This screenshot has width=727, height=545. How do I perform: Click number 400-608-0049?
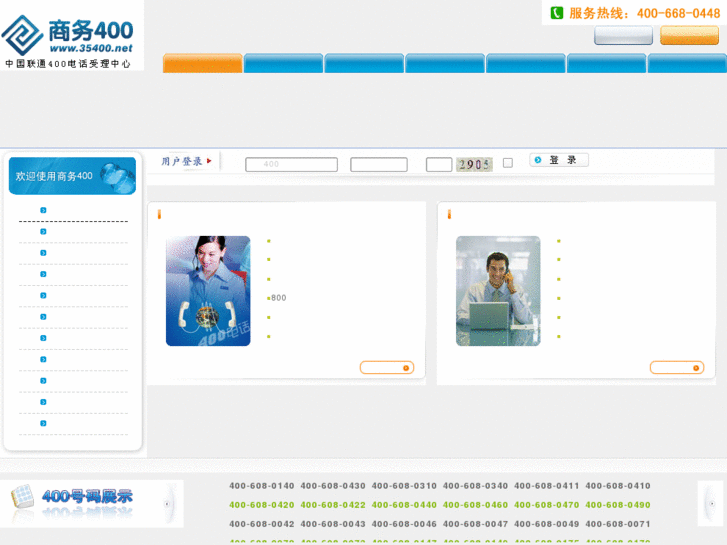pyautogui.click(x=547, y=524)
